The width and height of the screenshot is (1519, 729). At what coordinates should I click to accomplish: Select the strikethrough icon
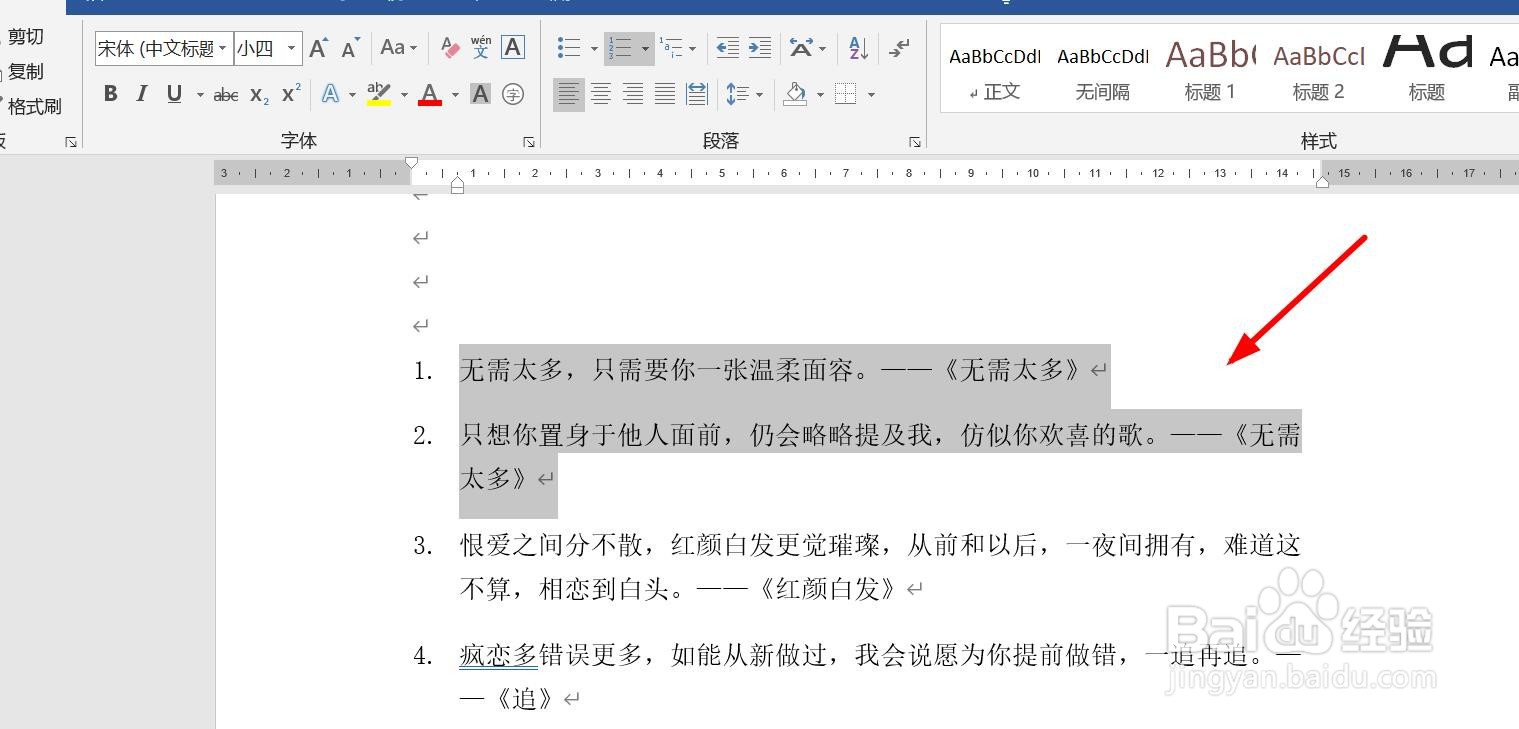[226, 94]
